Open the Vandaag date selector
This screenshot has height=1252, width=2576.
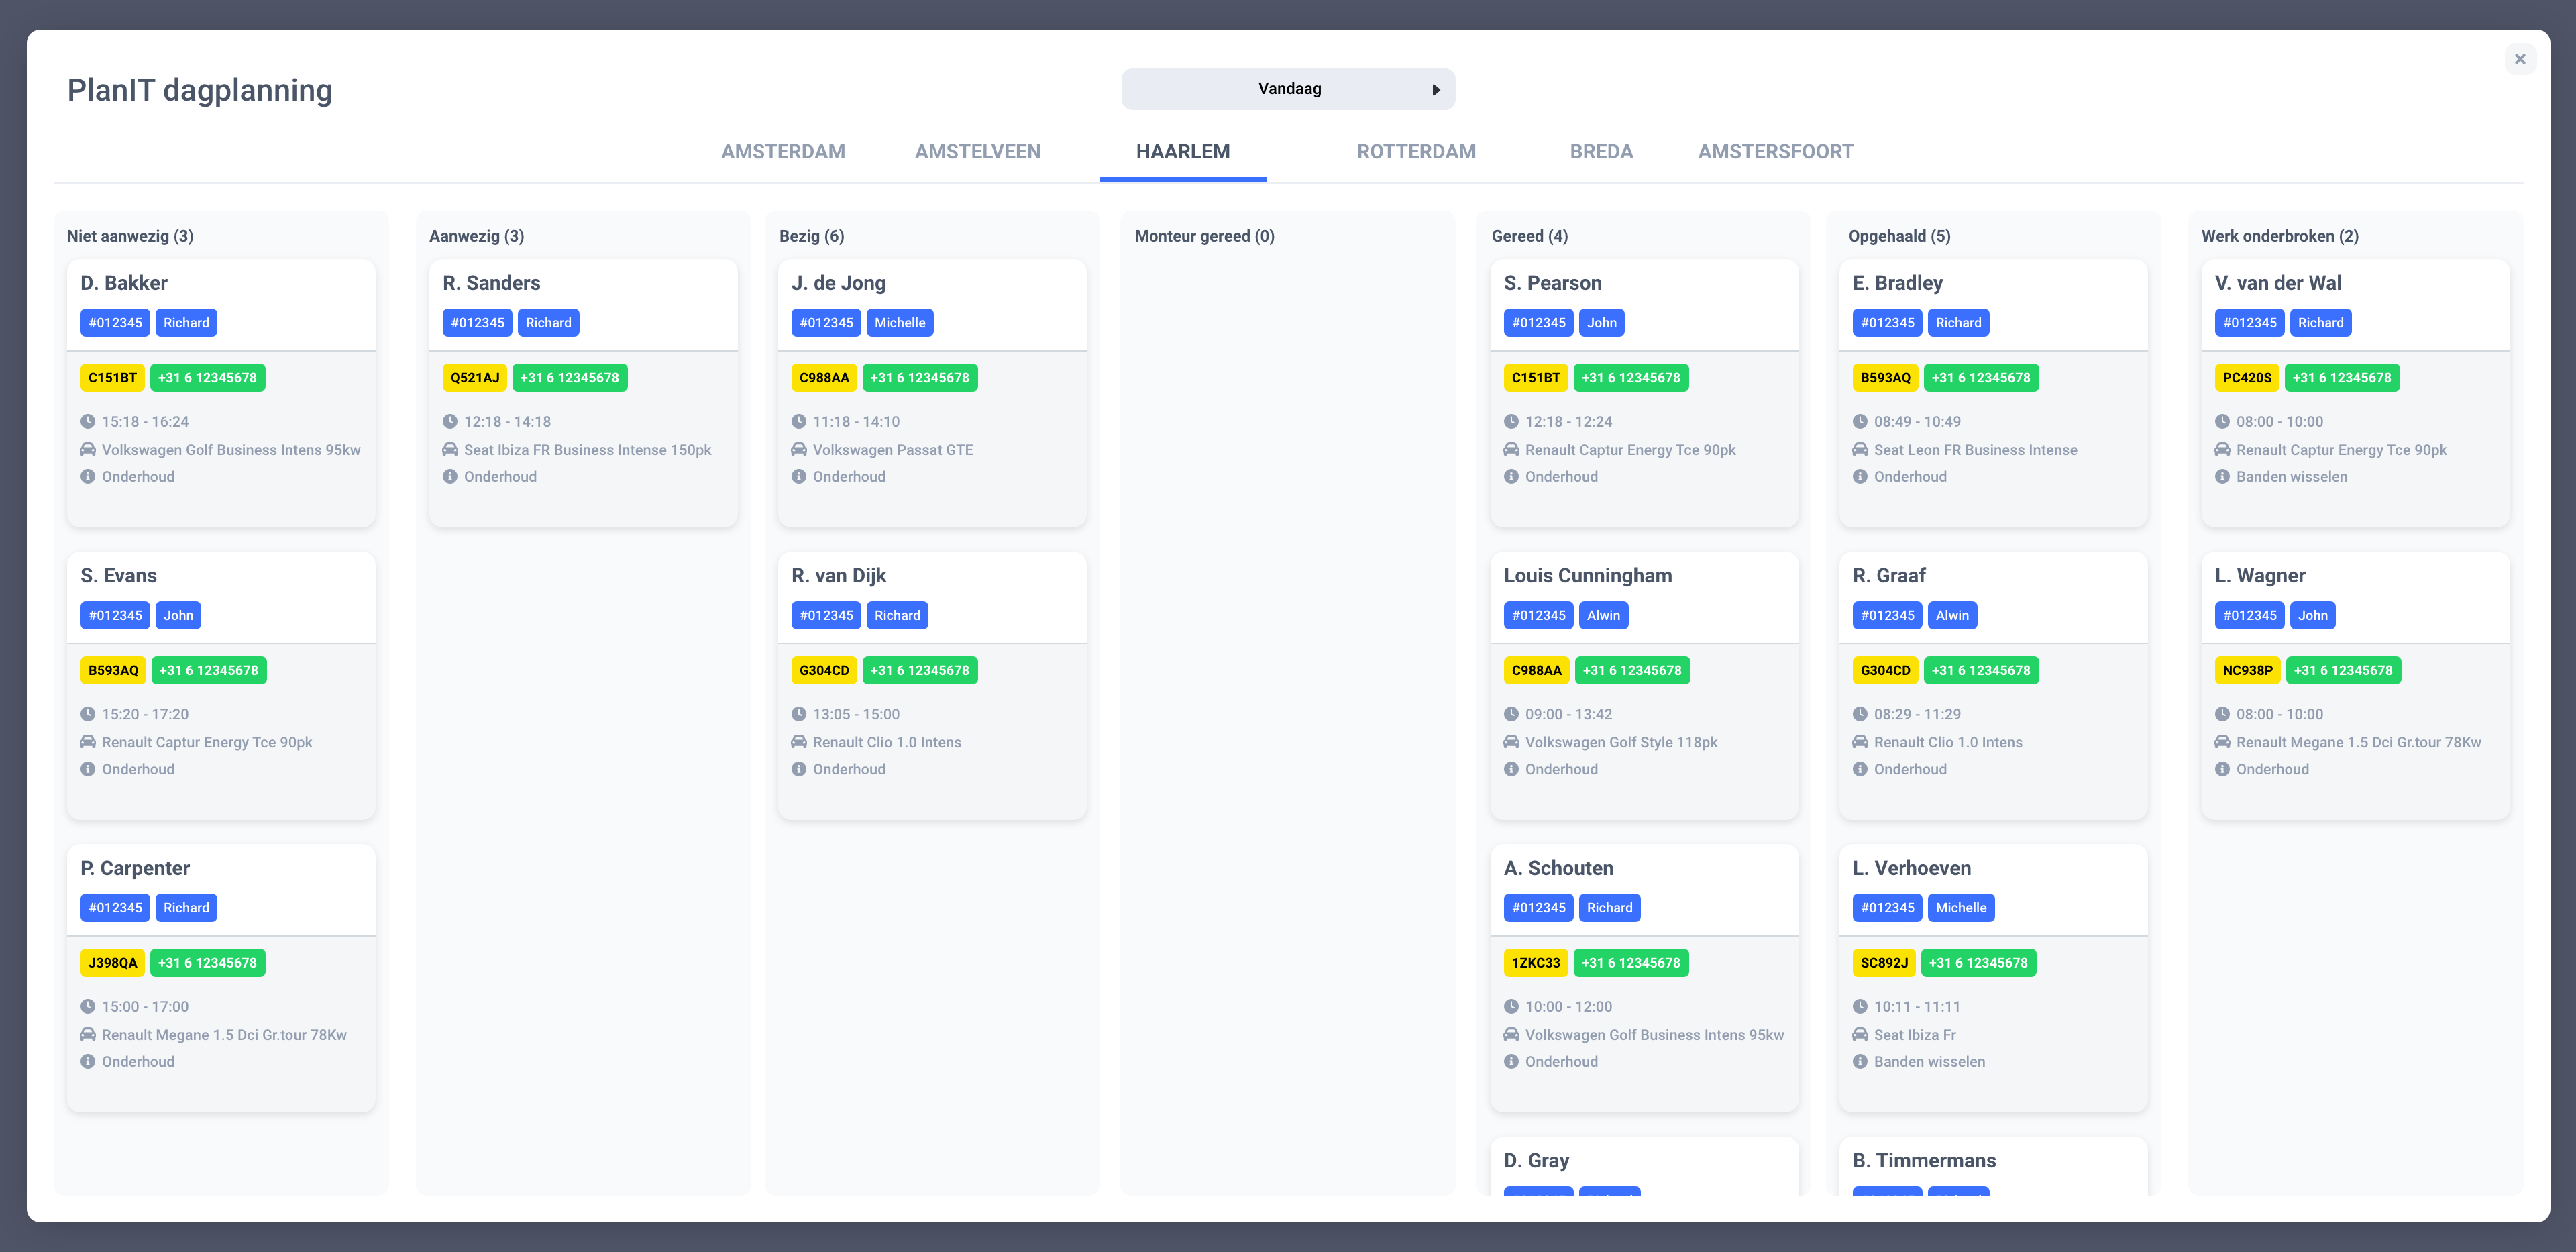(x=1288, y=89)
